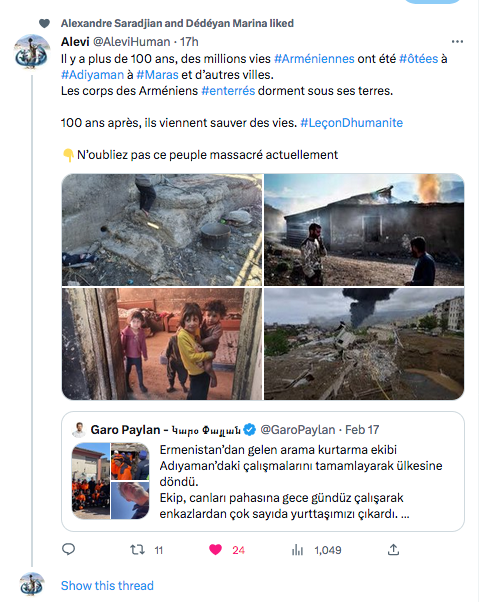The height and width of the screenshot is (602, 482).
Task: Toggle the pink heart like button
Action: point(215,550)
